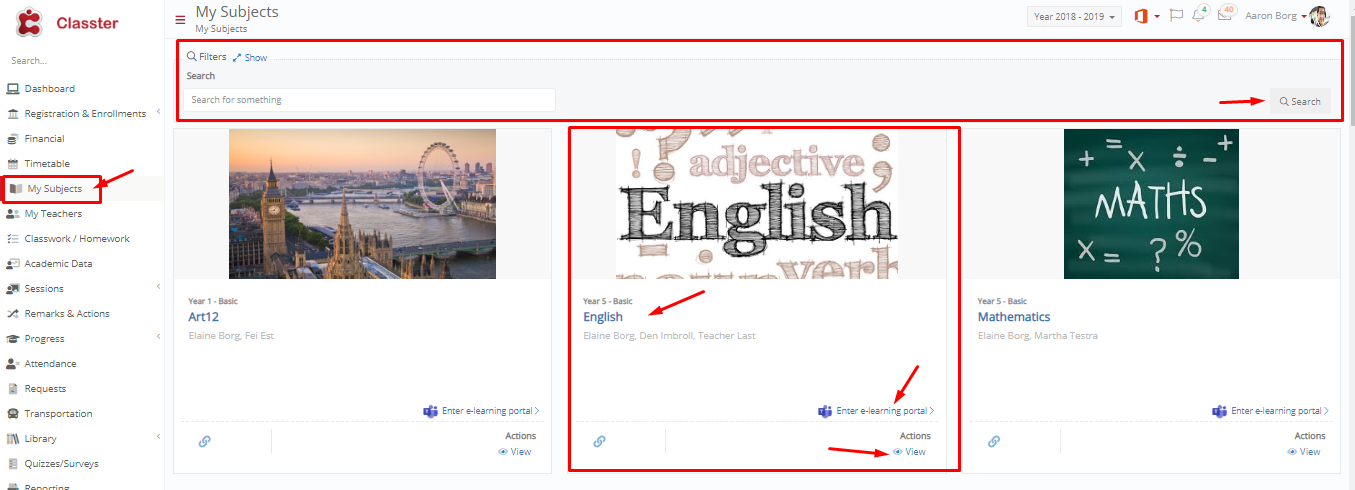Click the link icon on Art12 card
Viewport: 1355px width, 490px height.
point(205,441)
